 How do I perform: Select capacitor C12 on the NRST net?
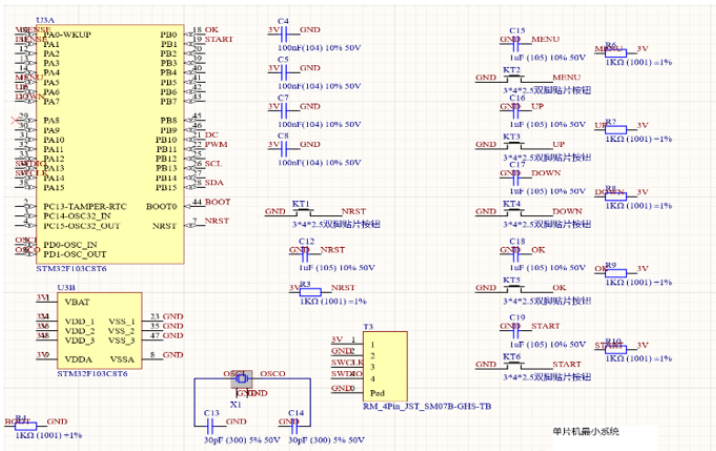point(305,255)
